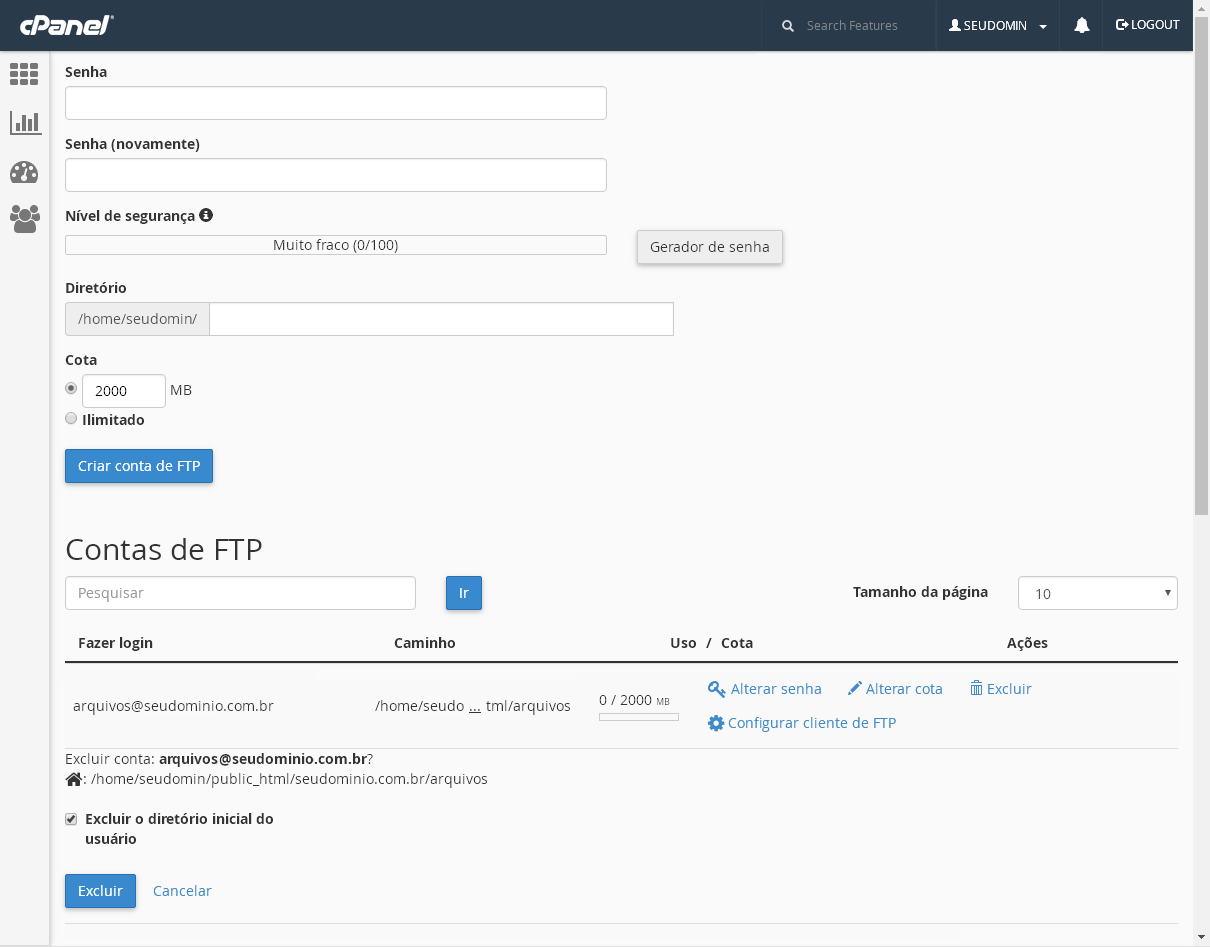
Task: Open the home grid icon in sidebar
Action: click(x=24, y=74)
